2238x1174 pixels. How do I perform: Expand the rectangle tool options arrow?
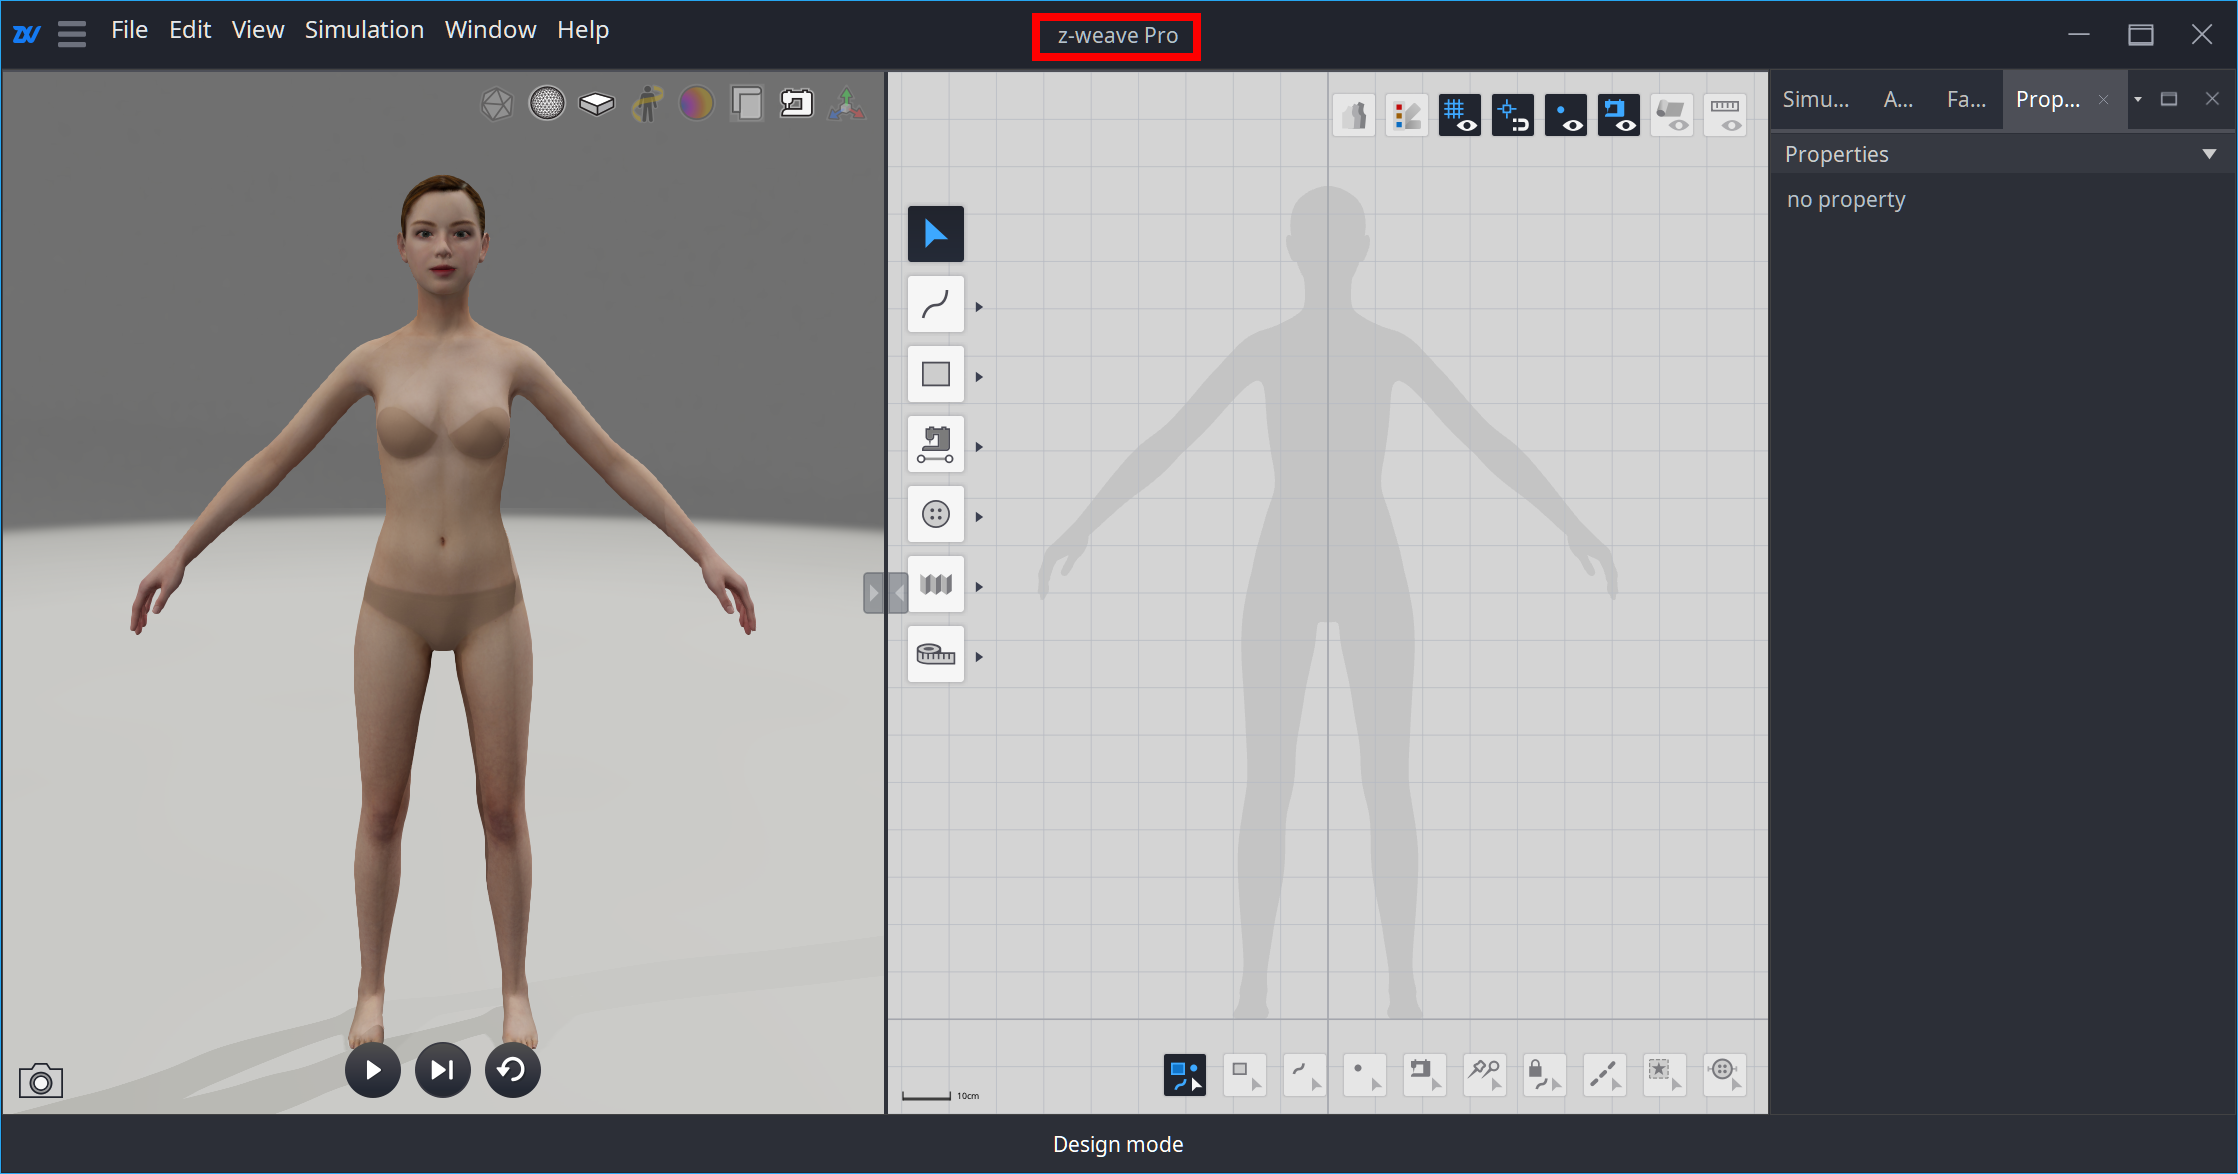coord(979,377)
